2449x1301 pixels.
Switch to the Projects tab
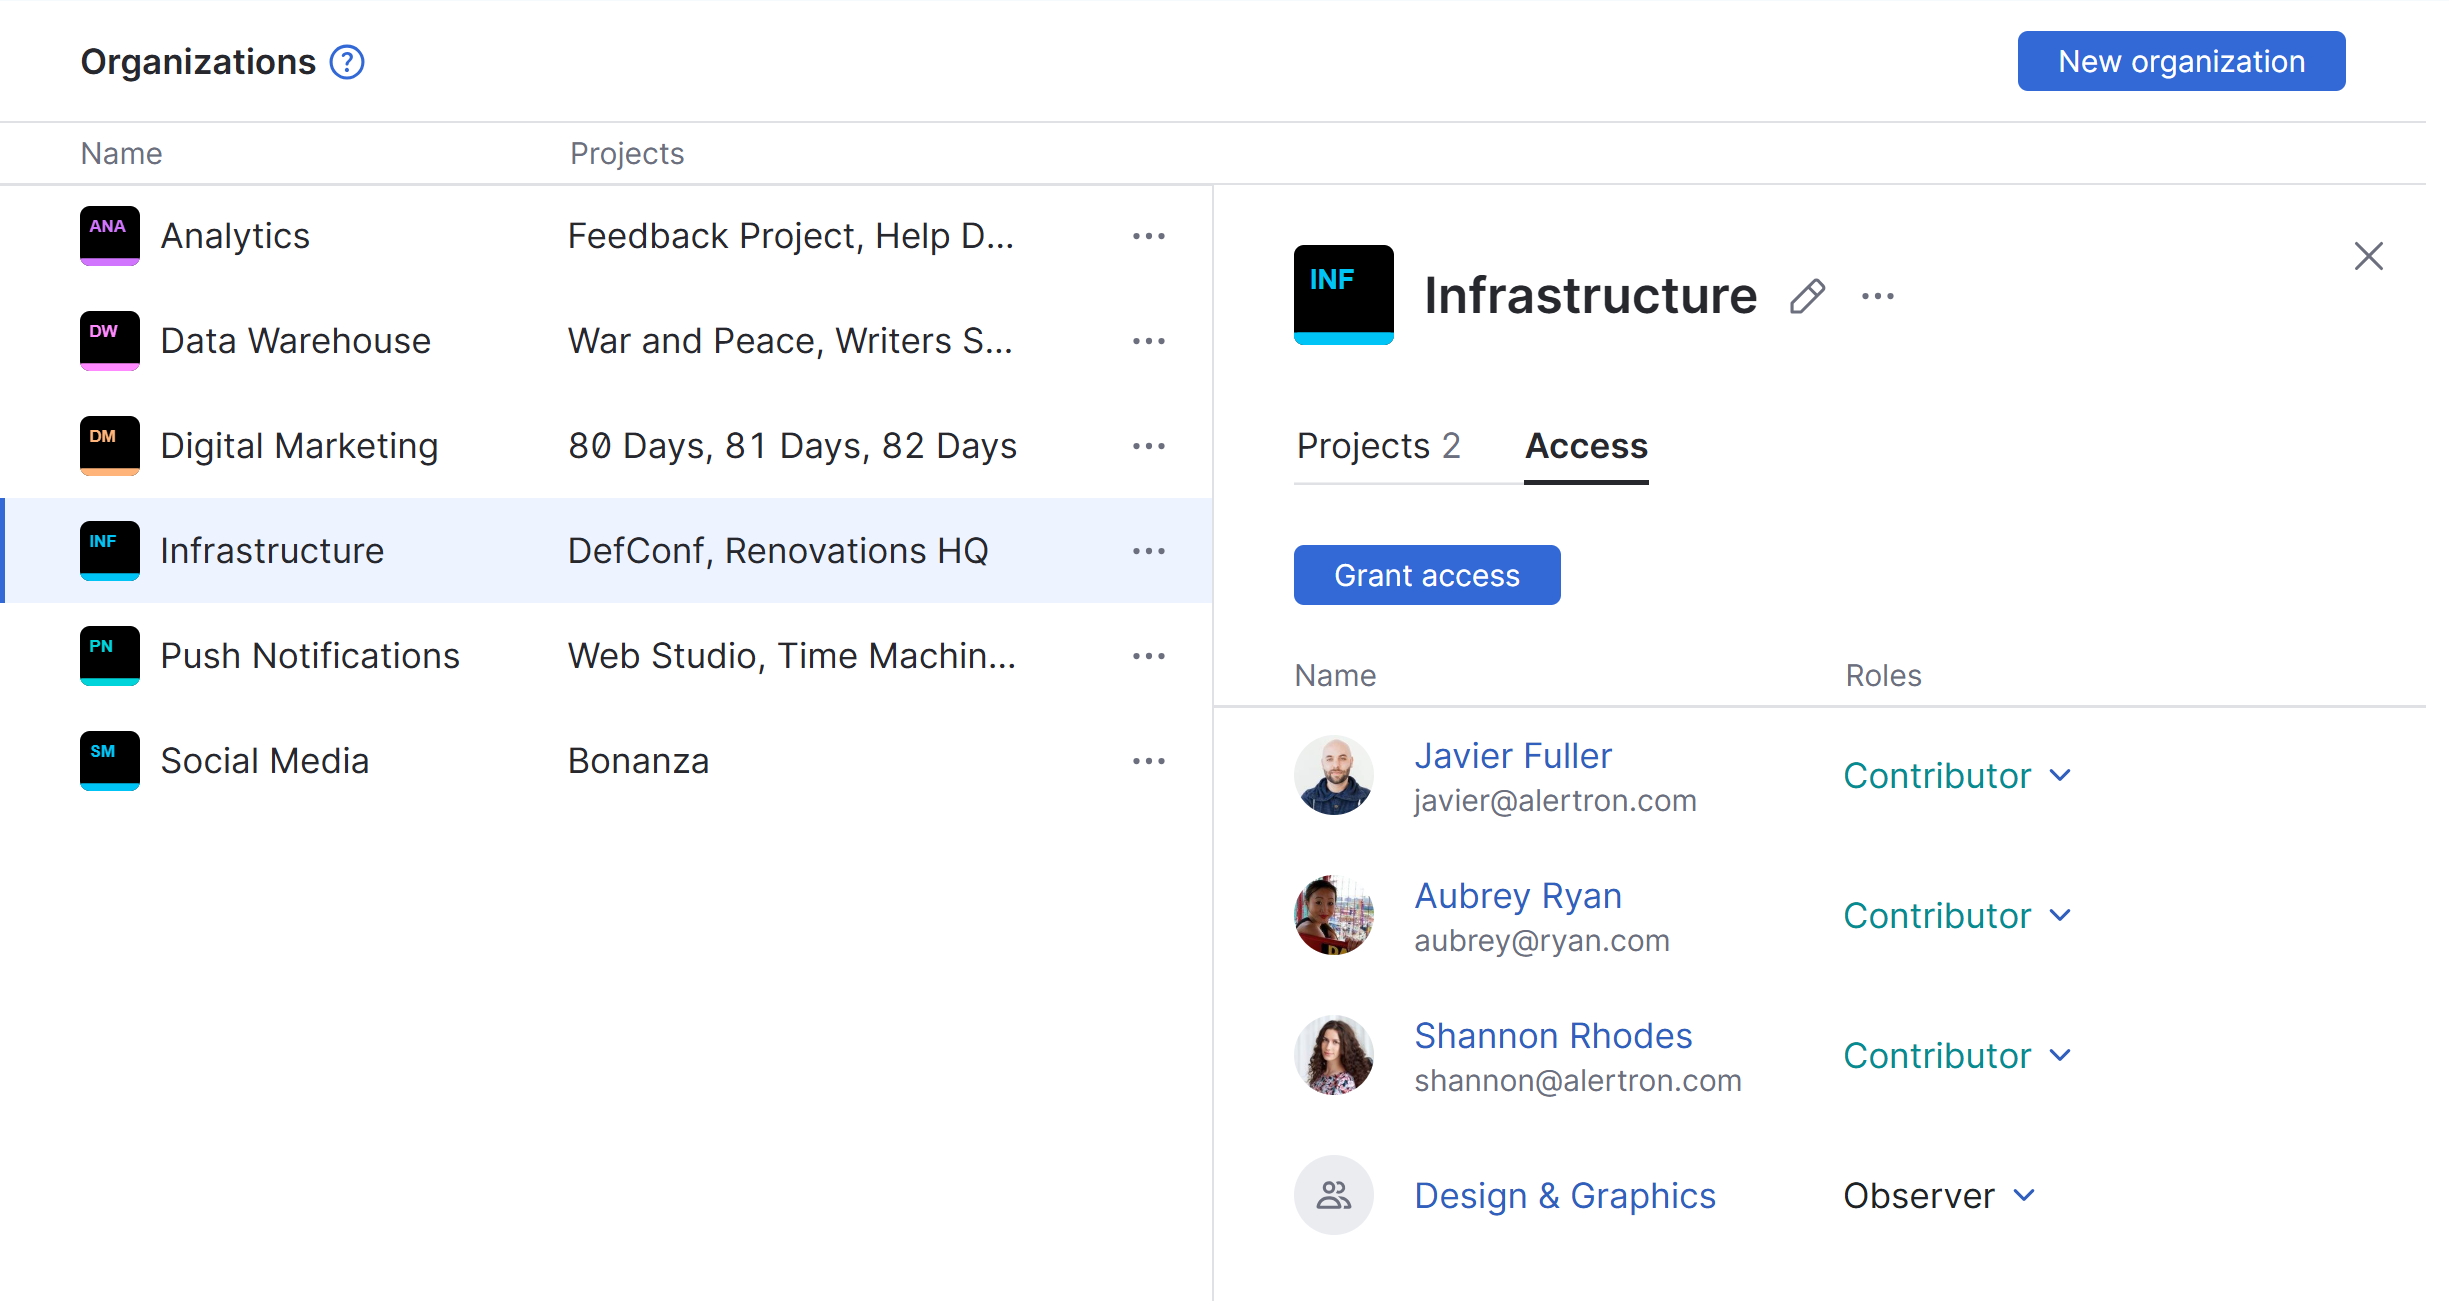[x=1377, y=446]
